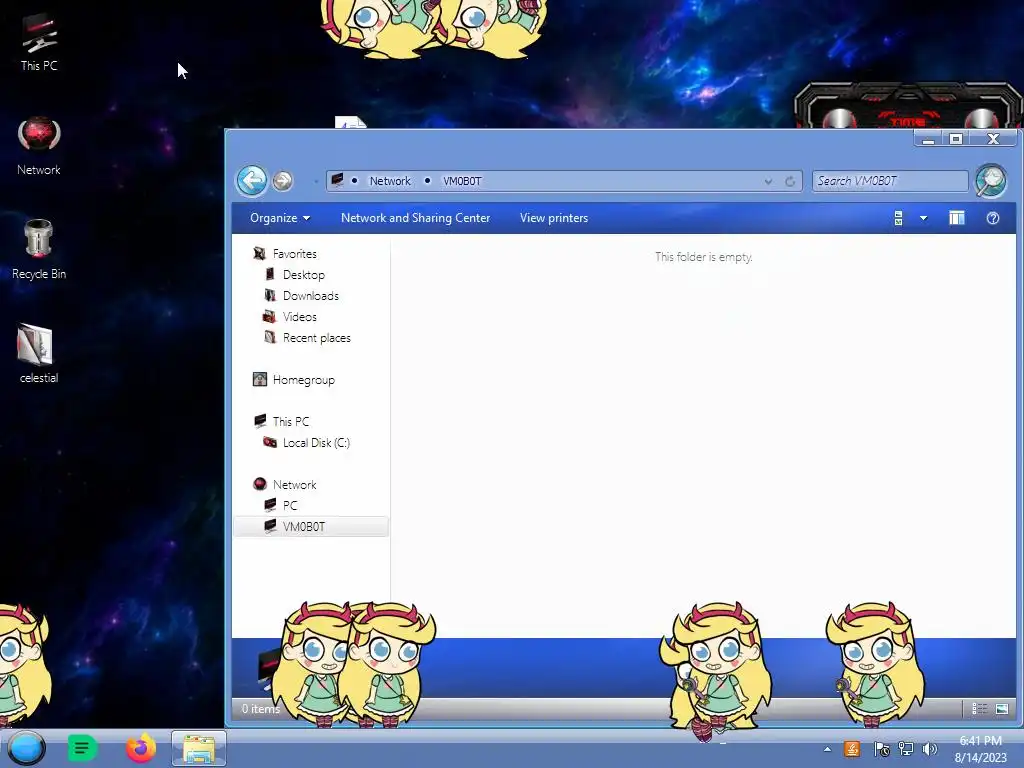Select Downloads under Favorites
The width and height of the screenshot is (1024, 768).
(x=311, y=296)
